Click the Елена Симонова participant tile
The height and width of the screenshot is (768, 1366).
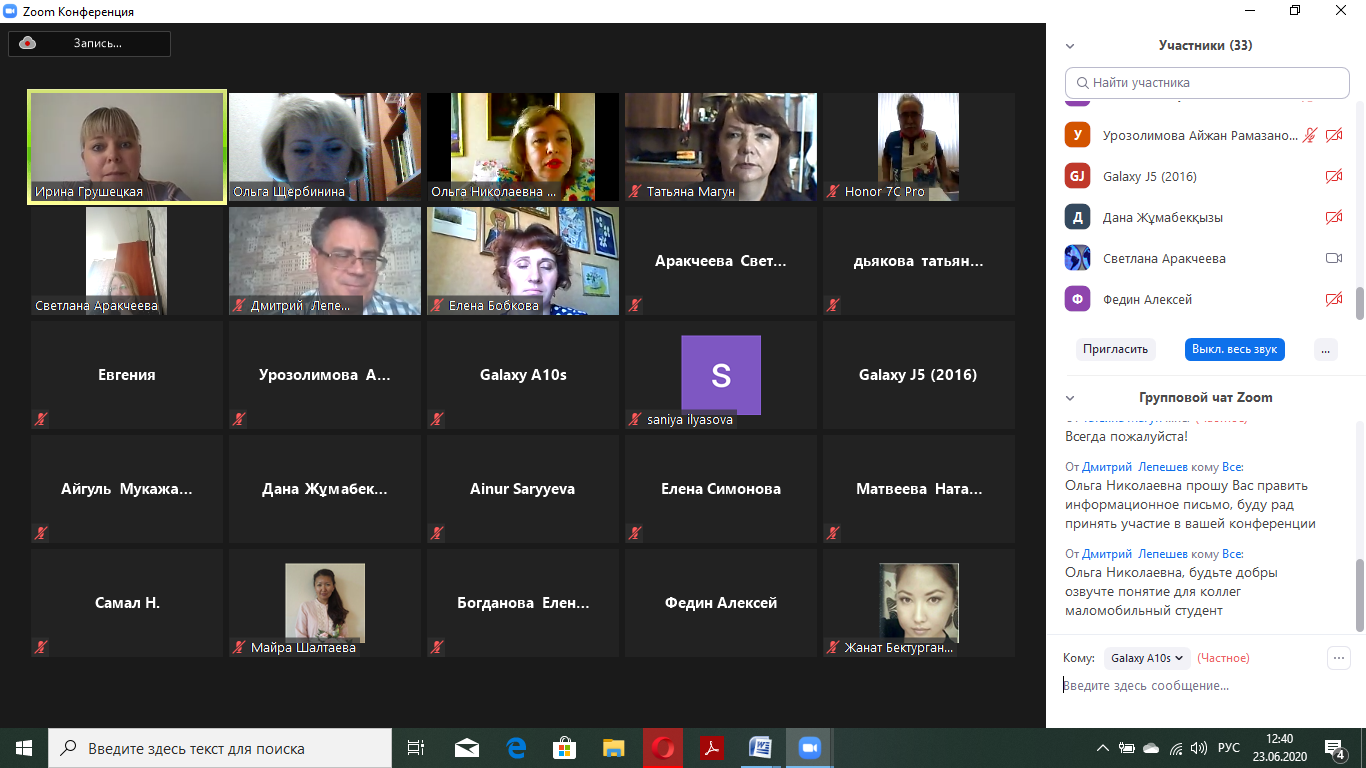[721, 489]
